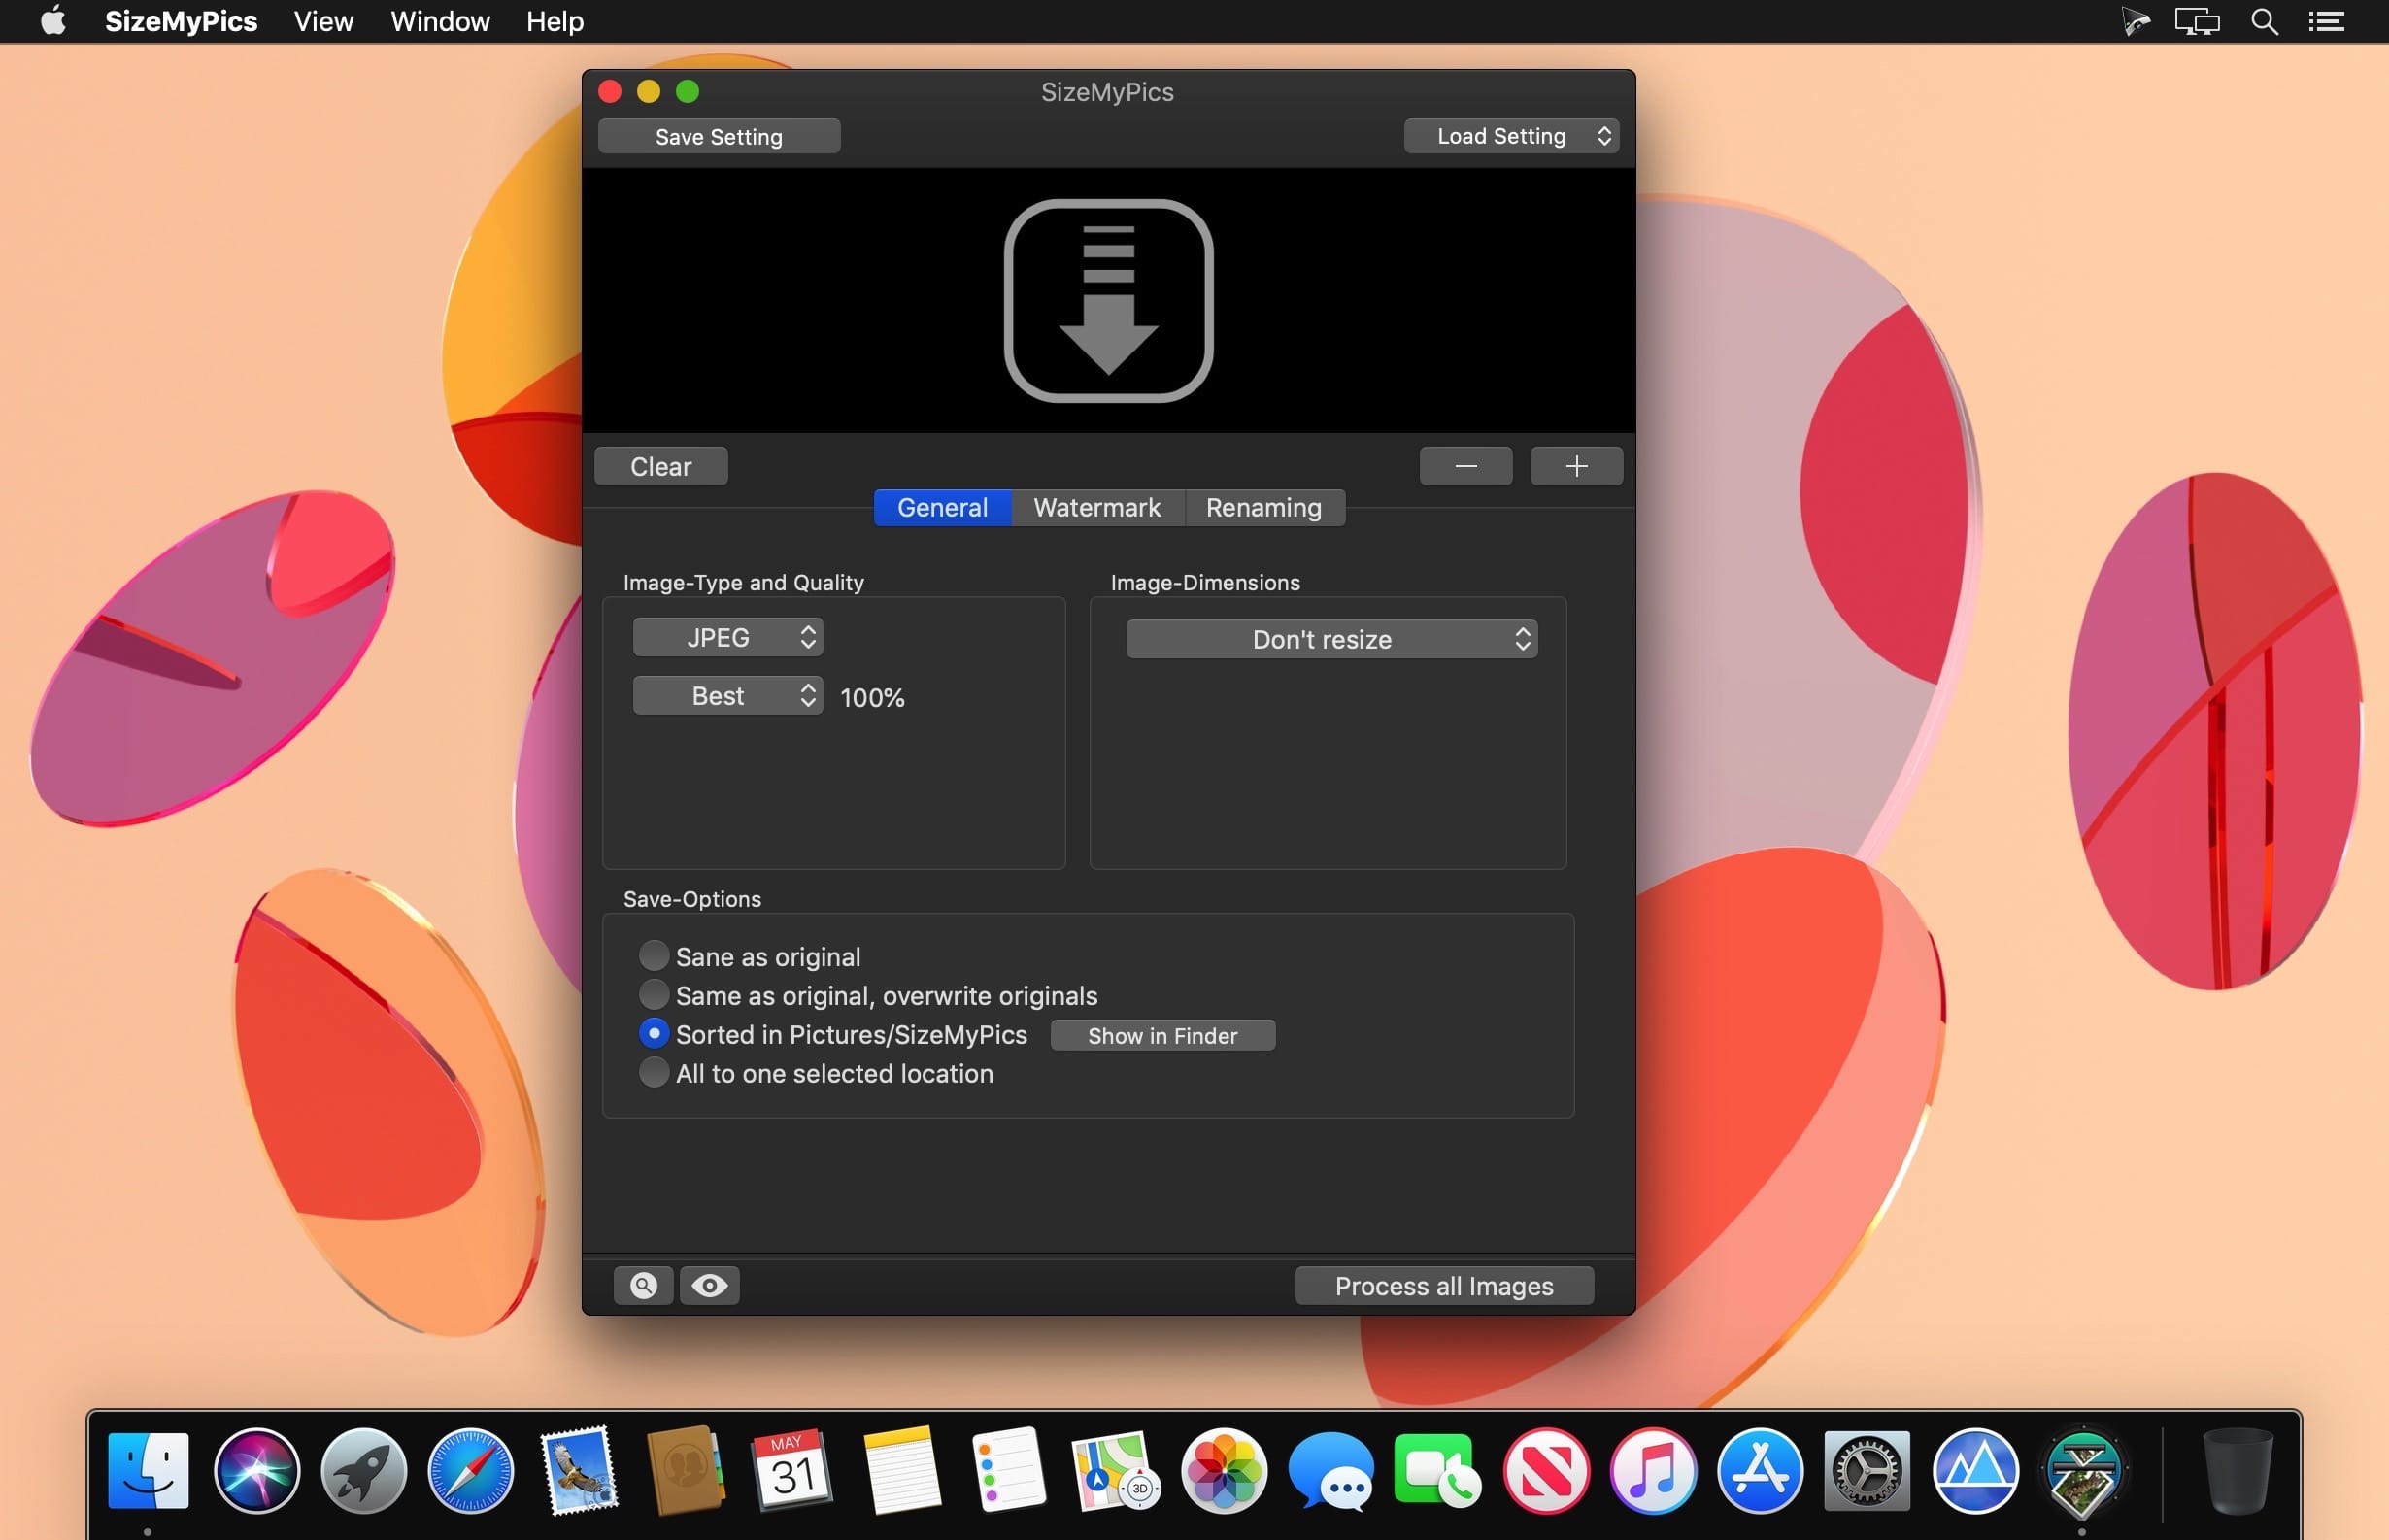This screenshot has height=1540, width=2389.
Task: Open the JPEG image type dropdown
Action: (x=728, y=637)
